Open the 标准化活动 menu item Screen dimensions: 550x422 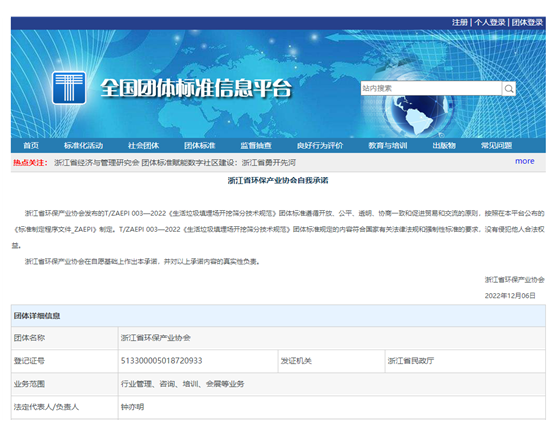[83, 146]
